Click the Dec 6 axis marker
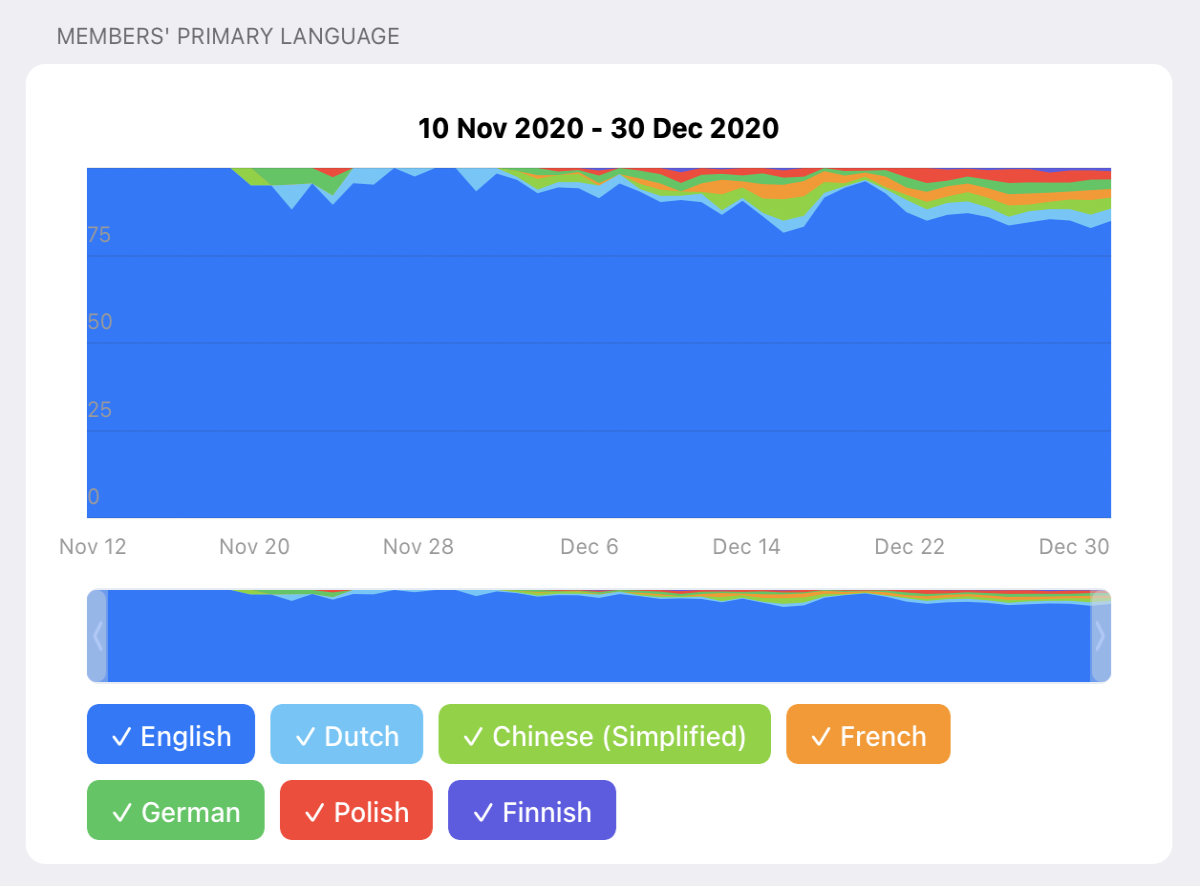The width and height of the screenshot is (1200, 886). point(589,546)
